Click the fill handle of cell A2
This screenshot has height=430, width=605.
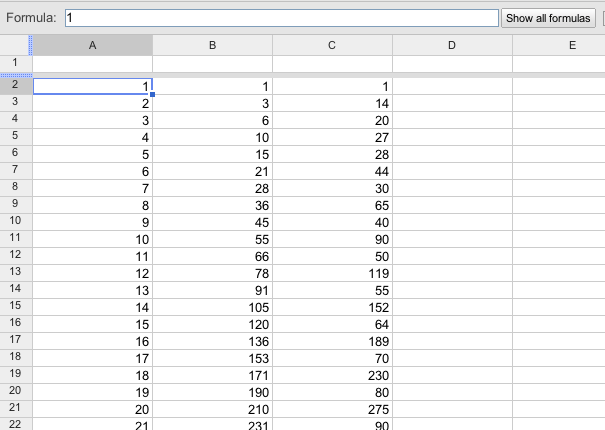pos(152,94)
